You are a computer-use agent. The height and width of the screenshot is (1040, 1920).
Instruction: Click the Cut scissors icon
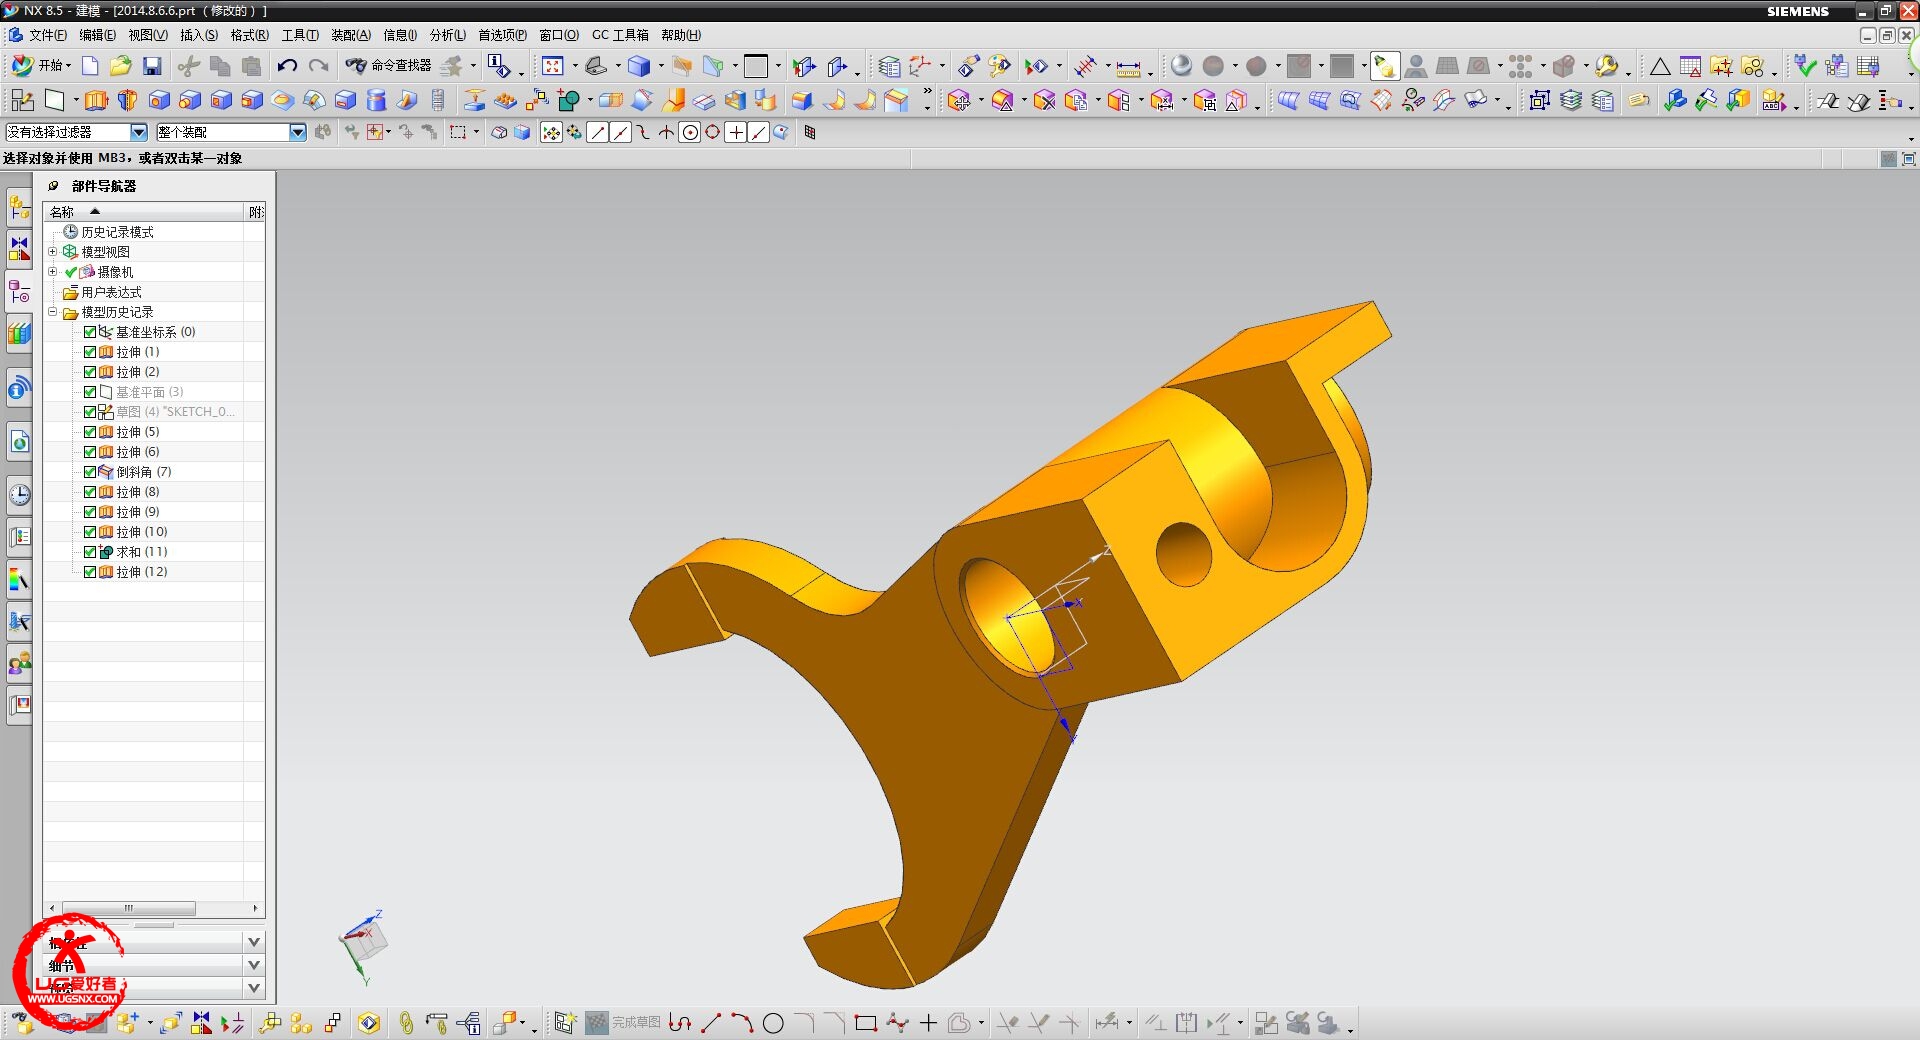pos(189,66)
